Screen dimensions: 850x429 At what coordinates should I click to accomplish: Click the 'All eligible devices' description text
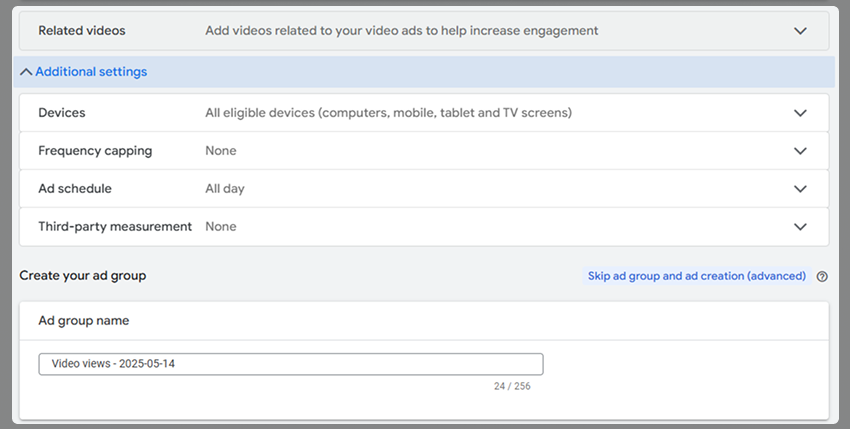coord(388,113)
